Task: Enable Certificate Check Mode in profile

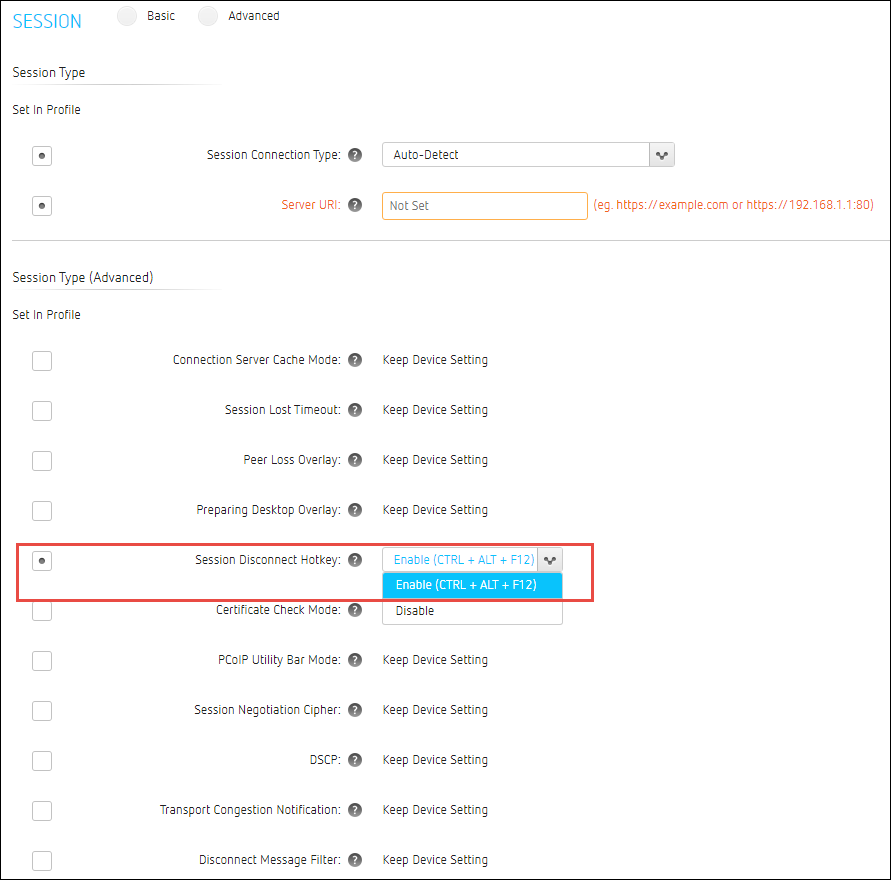Action: point(42,612)
